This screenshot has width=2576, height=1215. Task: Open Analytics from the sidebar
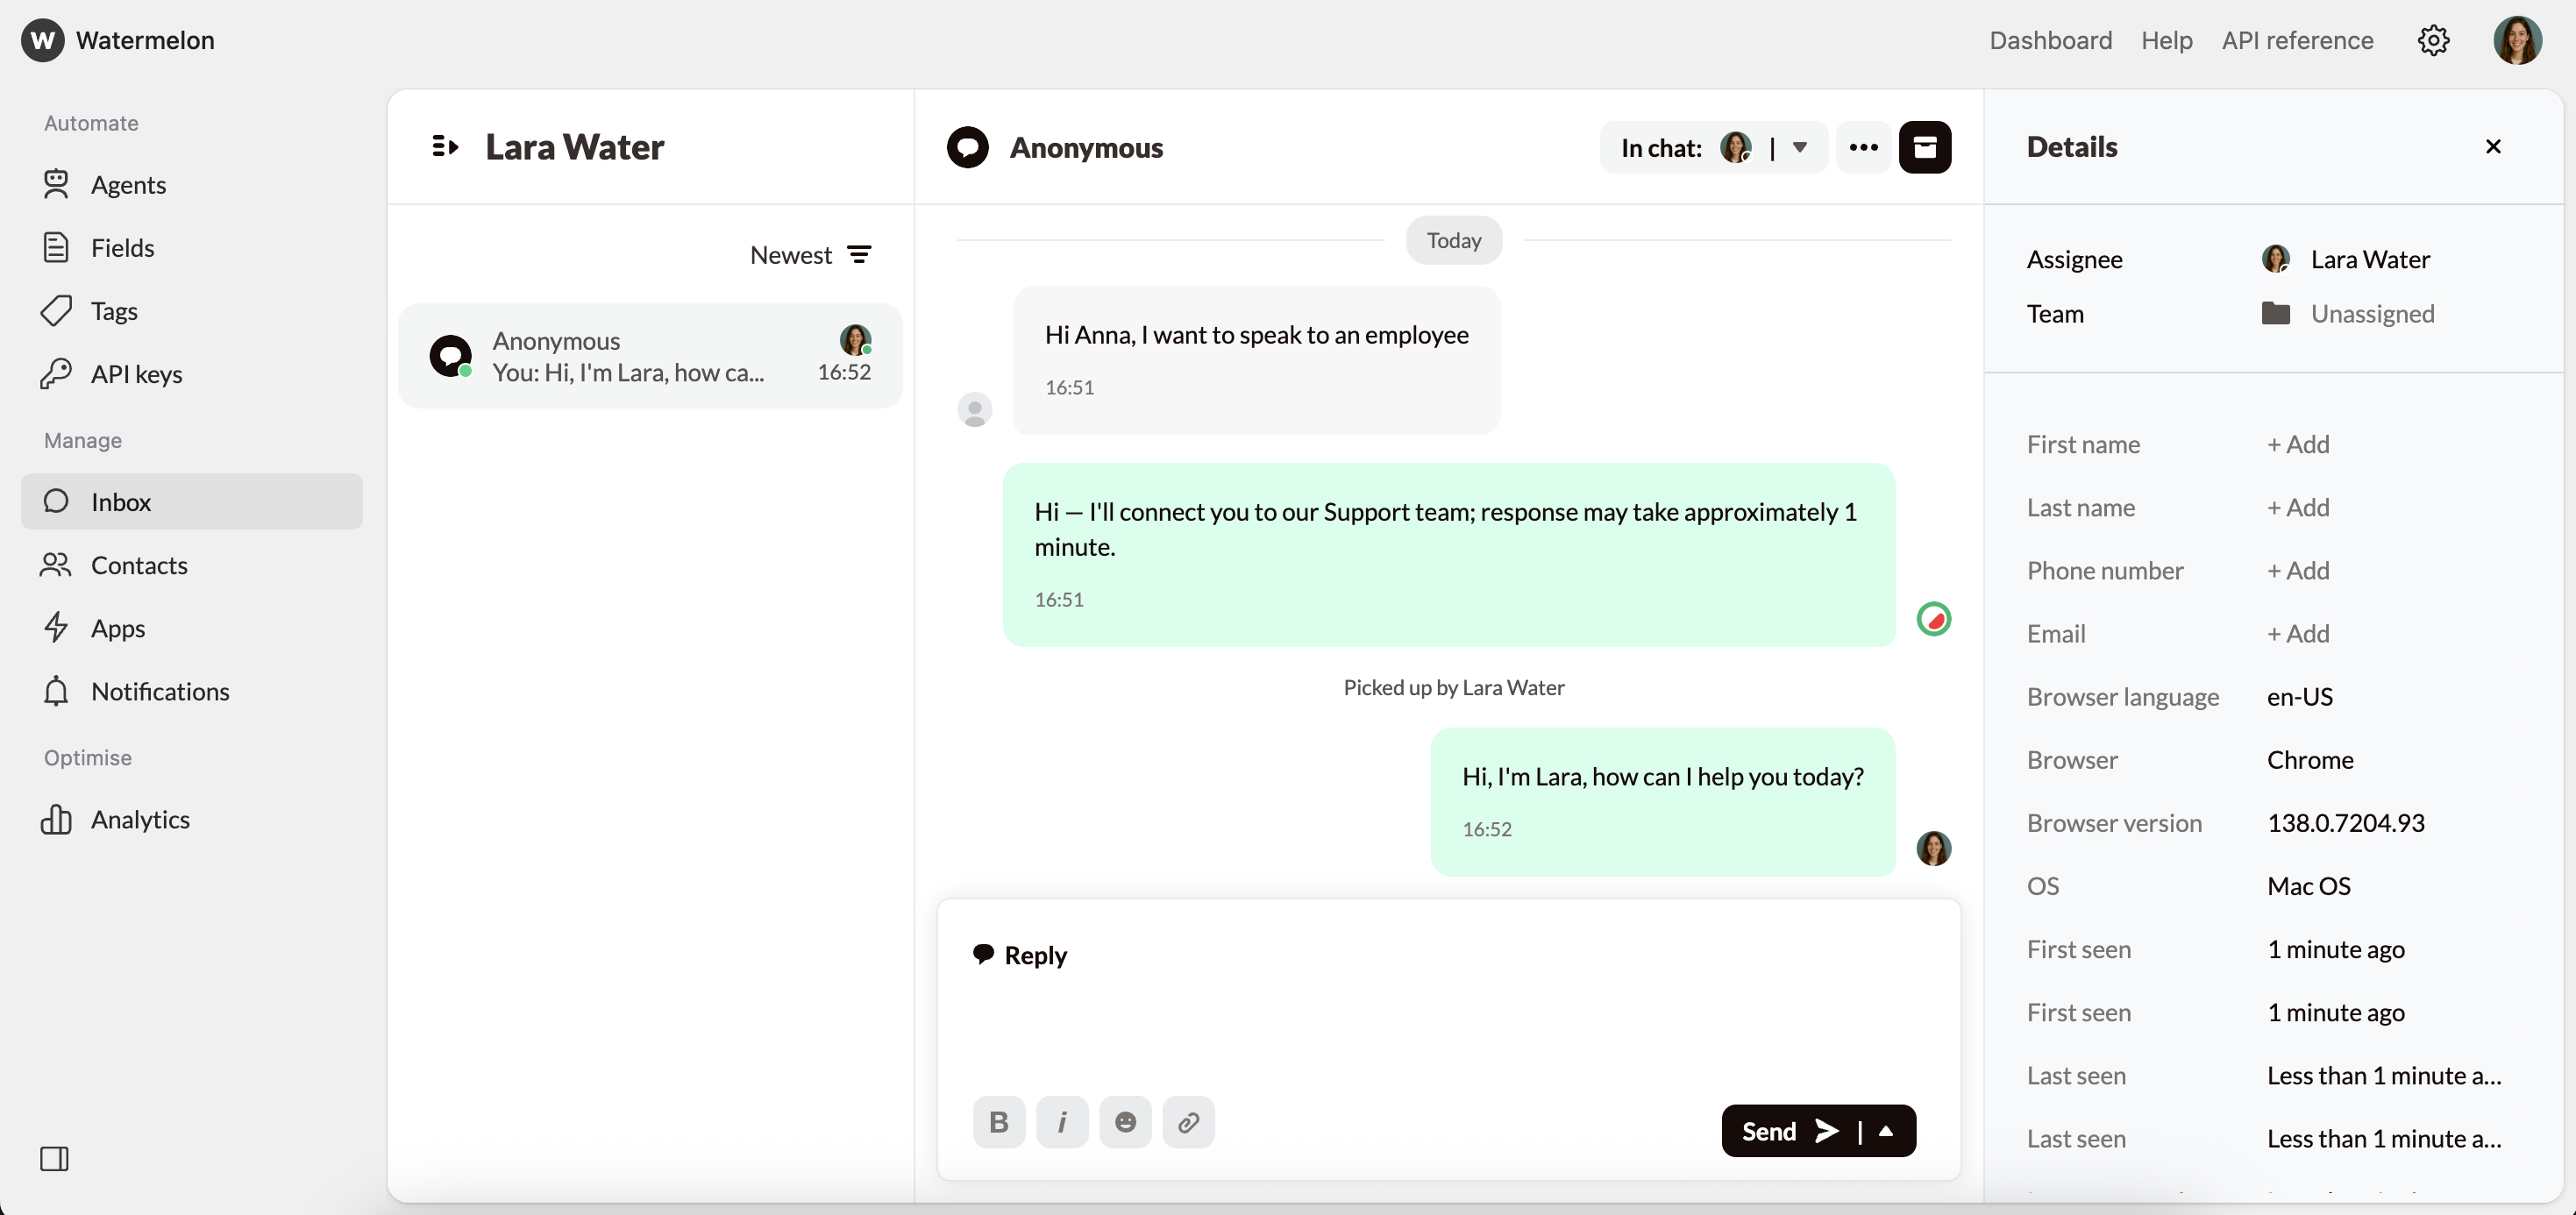pos(140,819)
